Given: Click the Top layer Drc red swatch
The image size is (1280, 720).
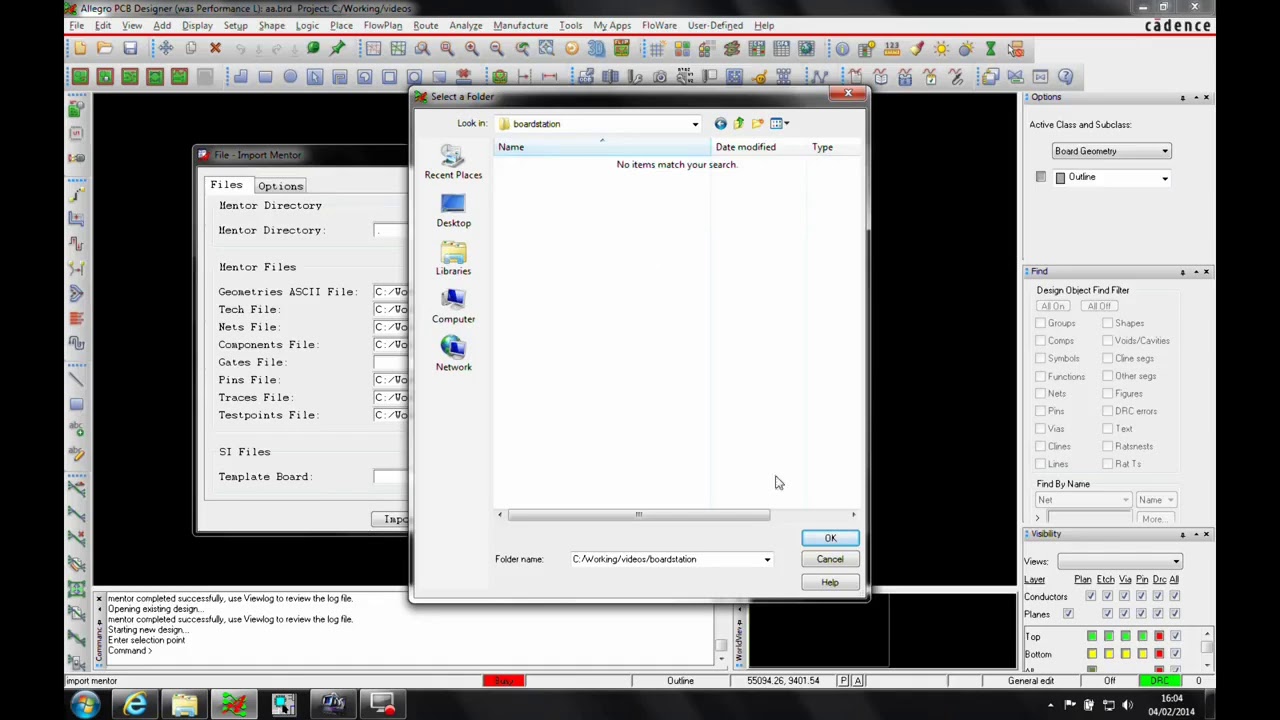Looking at the screenshot, I should tap(1159, 636).
